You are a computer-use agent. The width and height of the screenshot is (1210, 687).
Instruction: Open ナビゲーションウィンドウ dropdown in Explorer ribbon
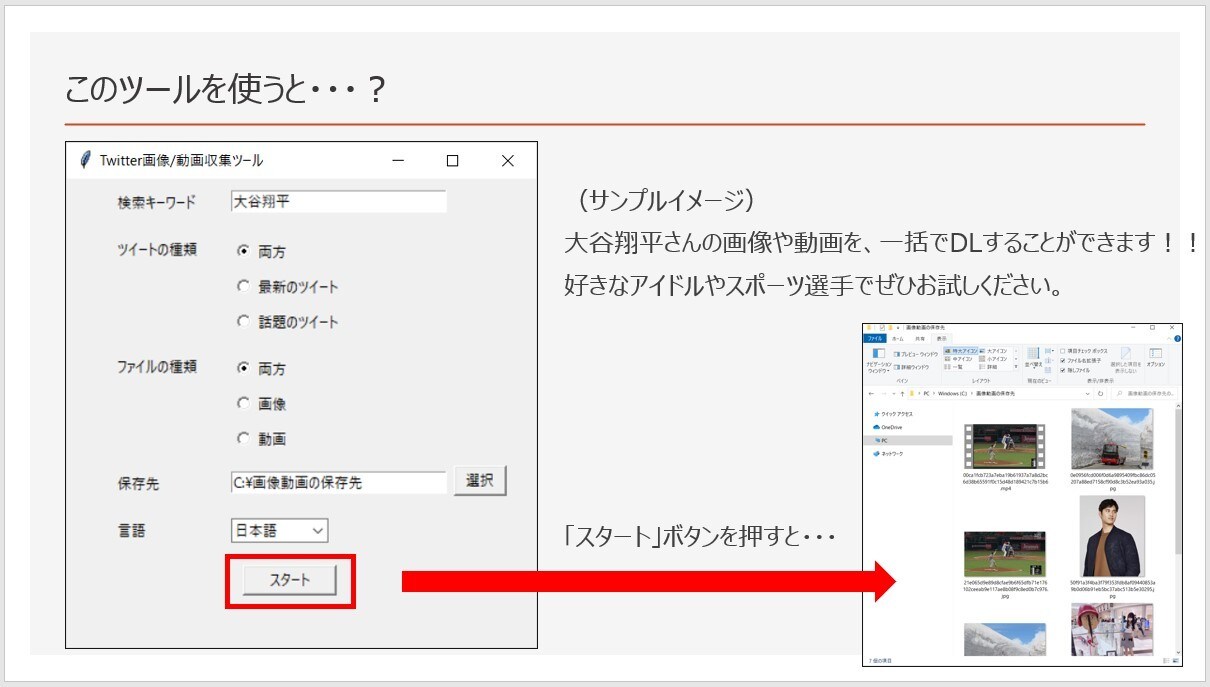(878, 359)
